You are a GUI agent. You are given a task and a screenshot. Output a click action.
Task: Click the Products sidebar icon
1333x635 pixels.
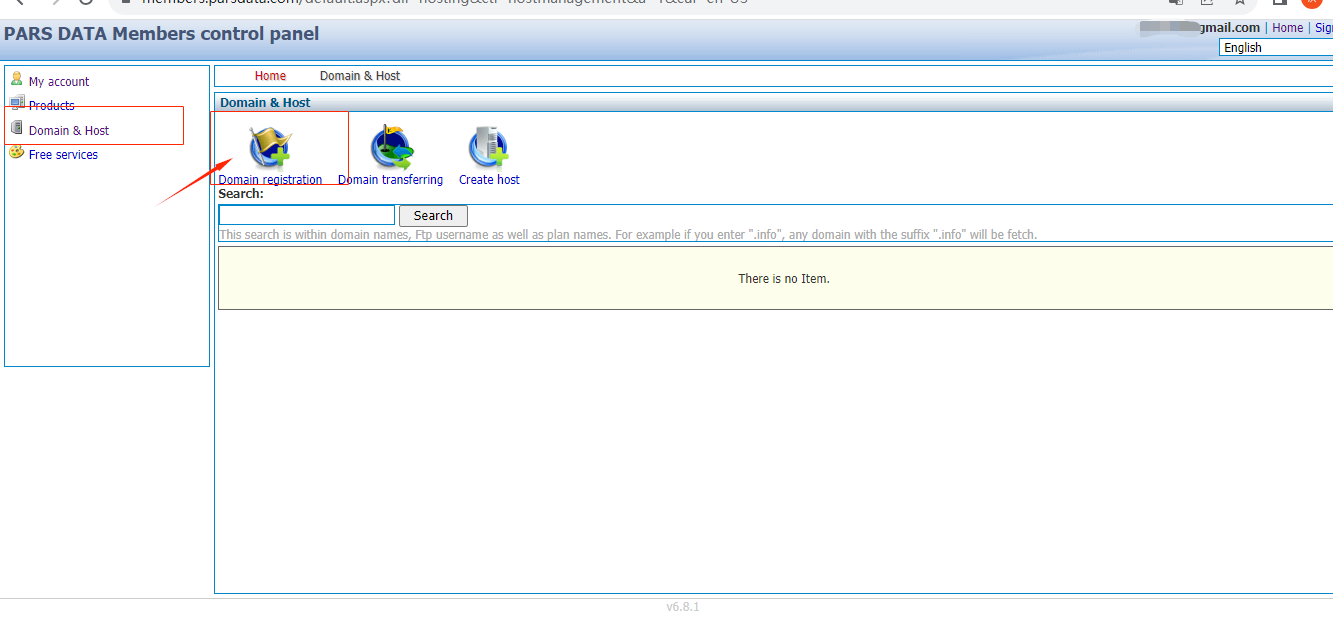17,102
